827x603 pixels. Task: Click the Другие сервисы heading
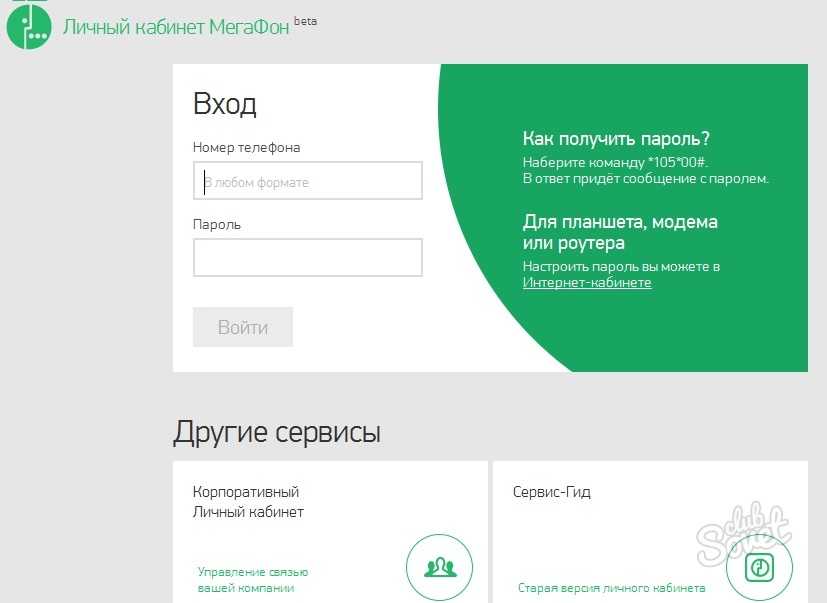[277, 433]
